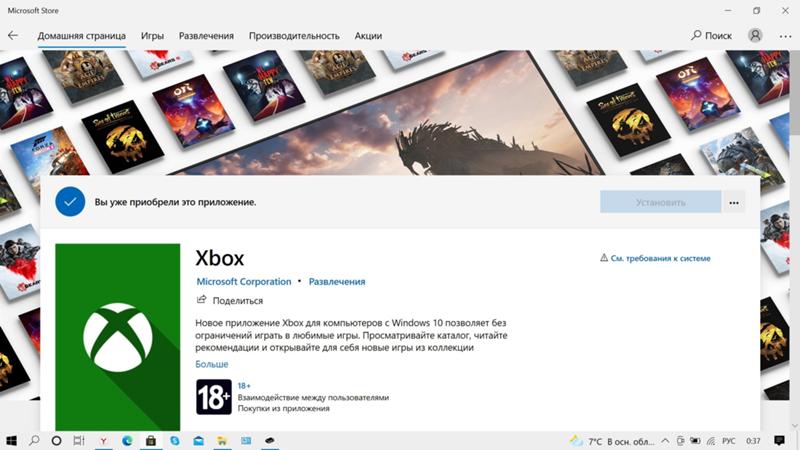Expand the description with Больше

coord(212,364)
